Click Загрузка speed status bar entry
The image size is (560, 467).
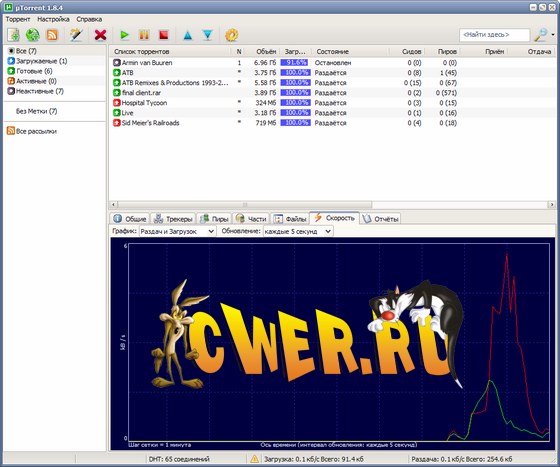(314, 459)
